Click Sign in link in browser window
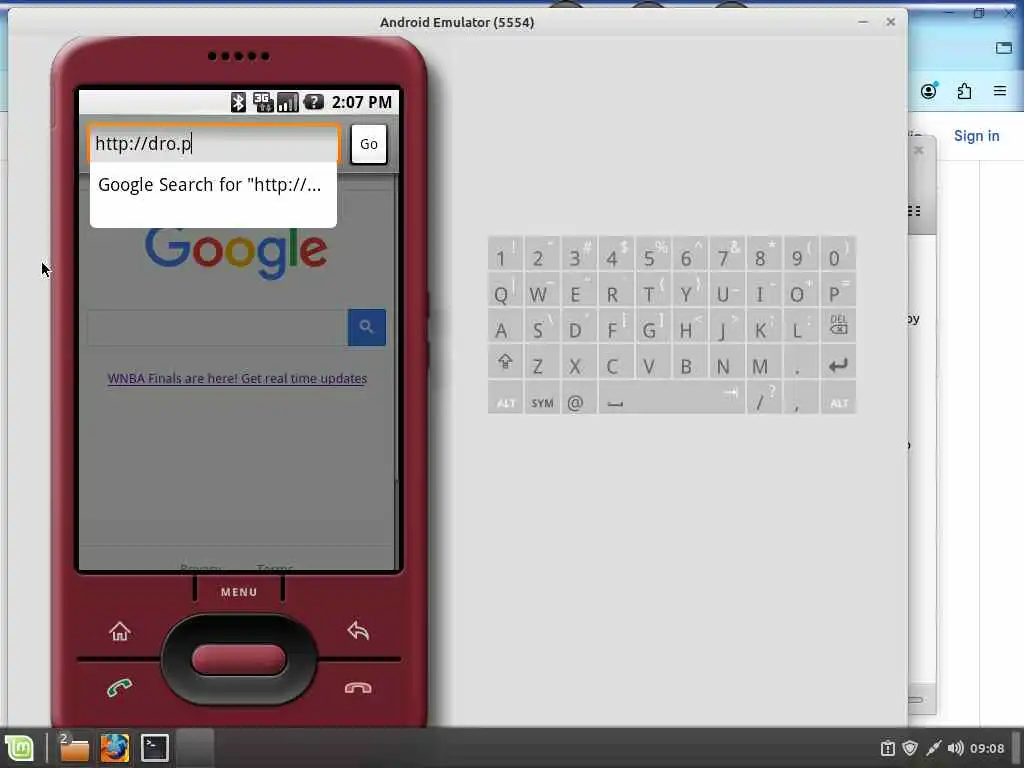Viewport: 1024px width, 768px height. click(x=976, y=136)
